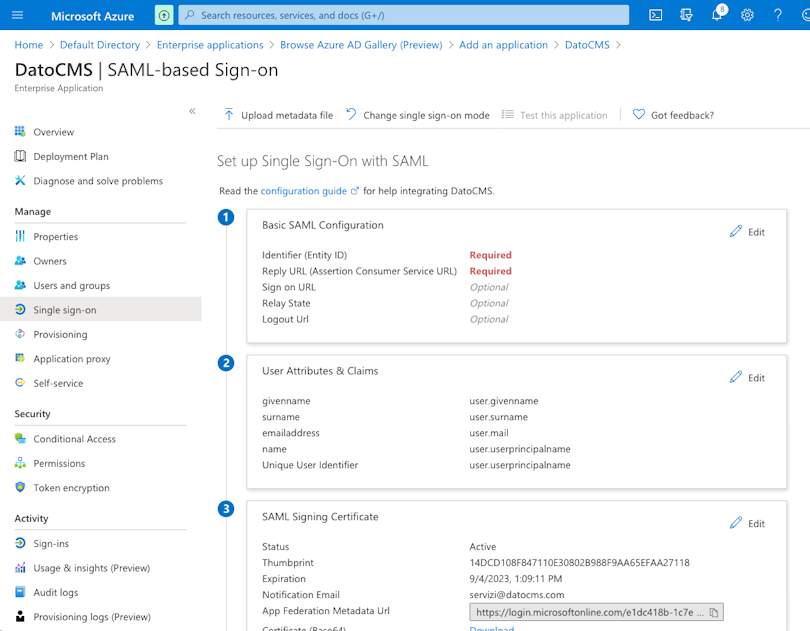
Task: Go to Home breadcrumb
Action: click(x=29, y=45)
